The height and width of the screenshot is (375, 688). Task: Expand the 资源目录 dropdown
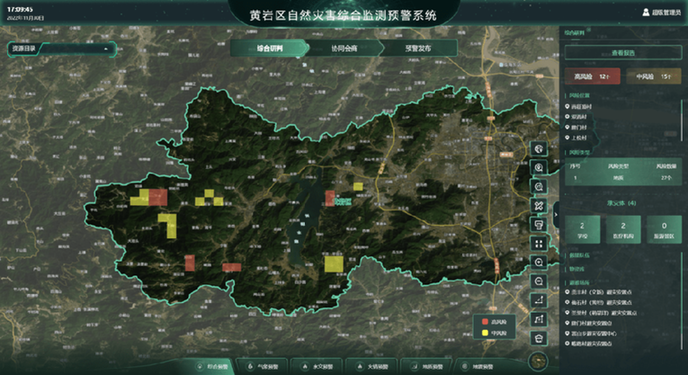point(61,49)
